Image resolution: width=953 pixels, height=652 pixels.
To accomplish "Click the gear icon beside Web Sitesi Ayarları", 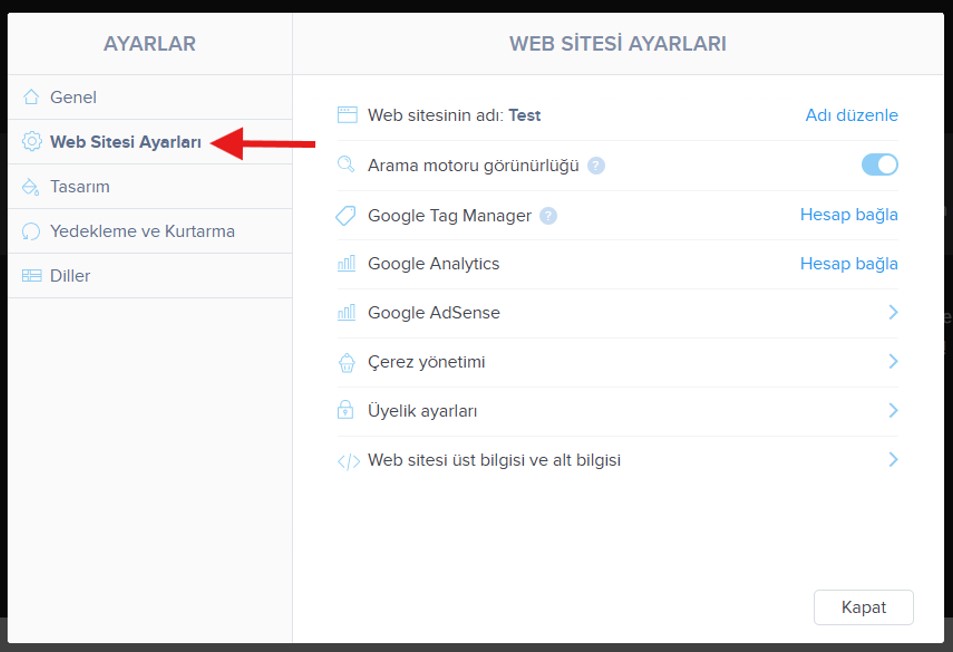I will (x=32, y=142).
